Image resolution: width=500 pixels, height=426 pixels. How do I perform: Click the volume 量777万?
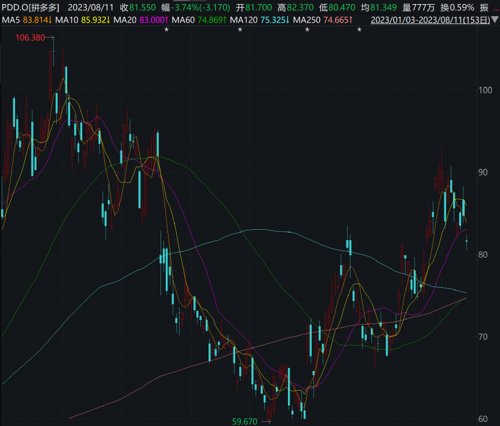[418, 7]
